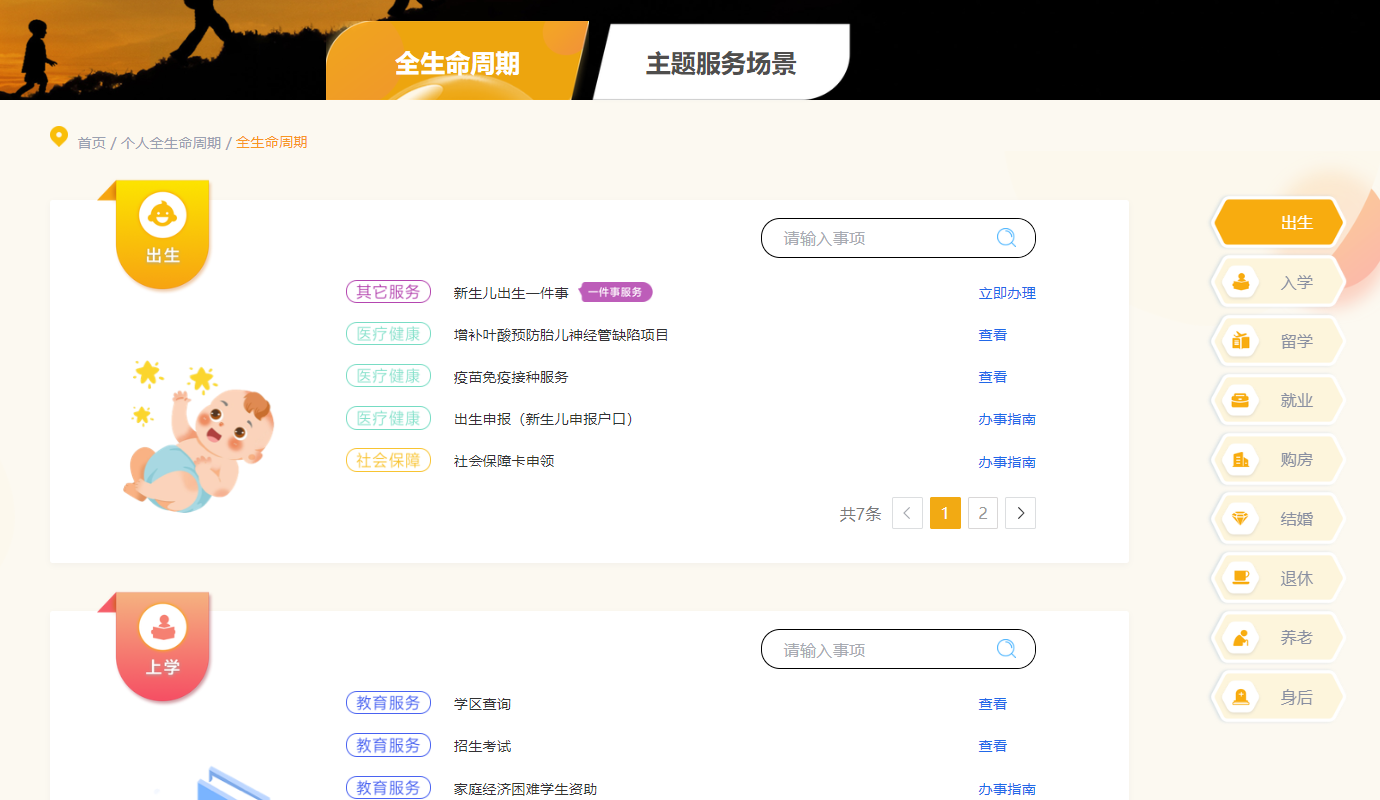Click the 结婚 diamond sidebar icon
Viewport: 1380px width, 800px height.
(1241, 519)
